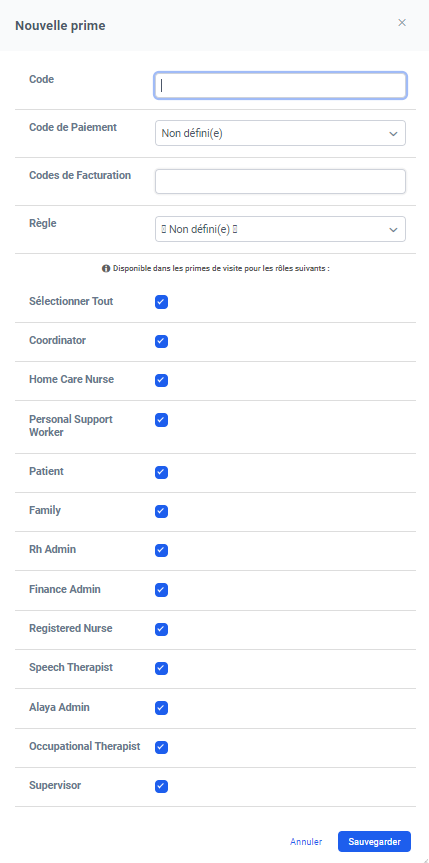429x863 pixels.
Task: Click the Annuler link
Action: point(306,842)
